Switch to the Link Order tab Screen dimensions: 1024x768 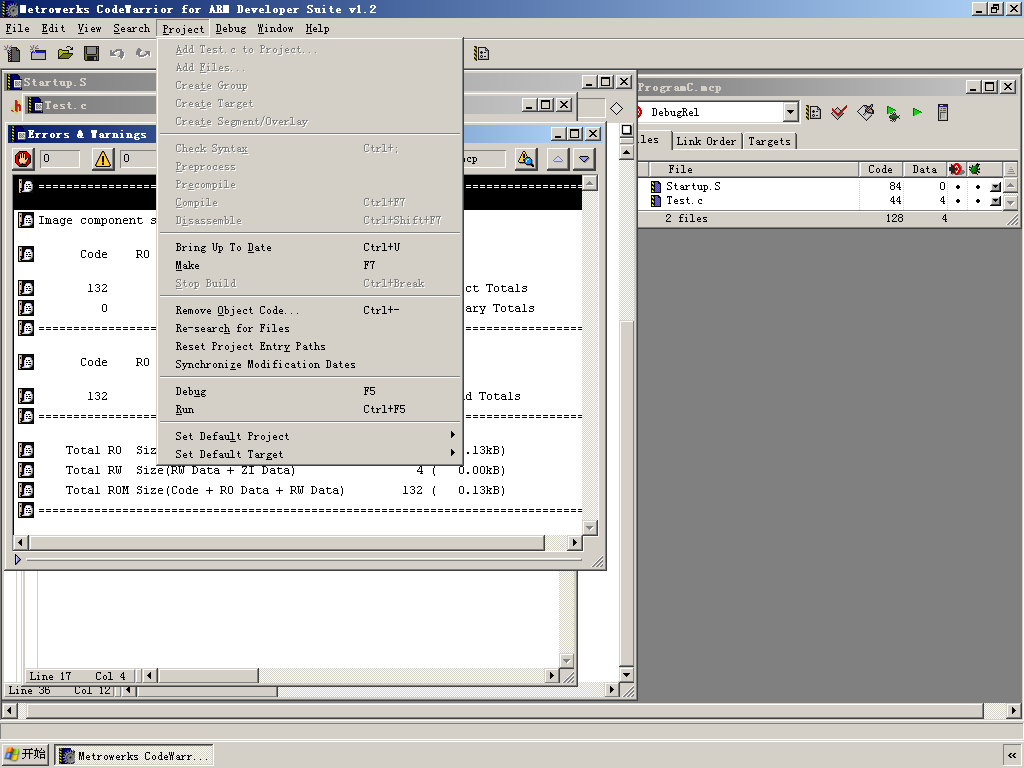[x=706, y=141]
